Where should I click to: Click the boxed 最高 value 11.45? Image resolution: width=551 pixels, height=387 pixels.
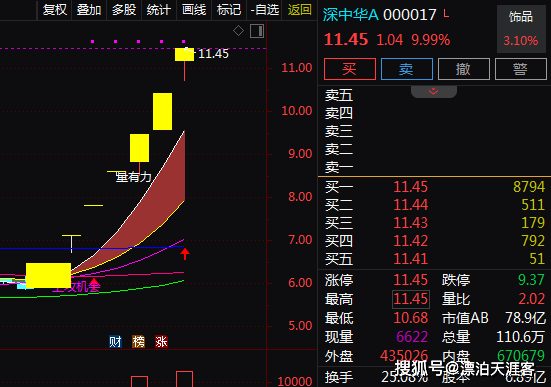[410, 299]
